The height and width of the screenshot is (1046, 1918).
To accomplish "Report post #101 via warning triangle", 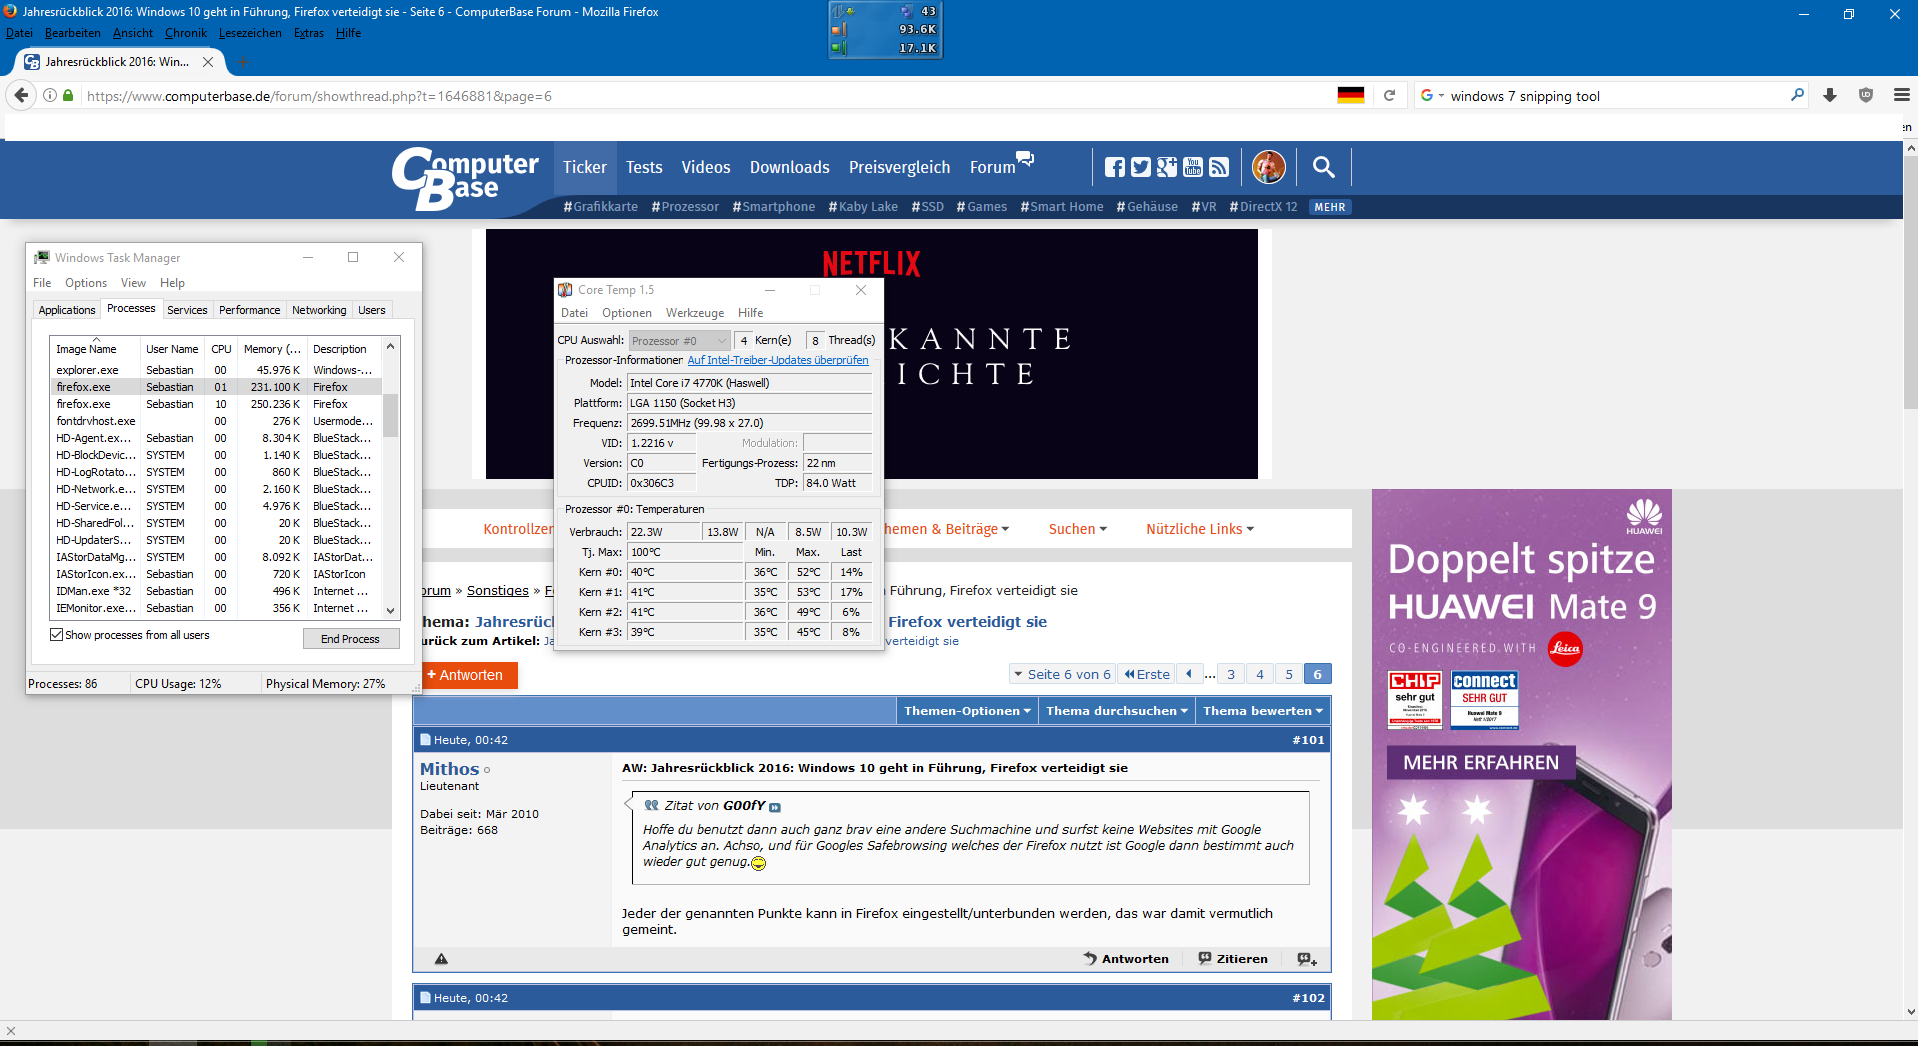I will point(441,959).
